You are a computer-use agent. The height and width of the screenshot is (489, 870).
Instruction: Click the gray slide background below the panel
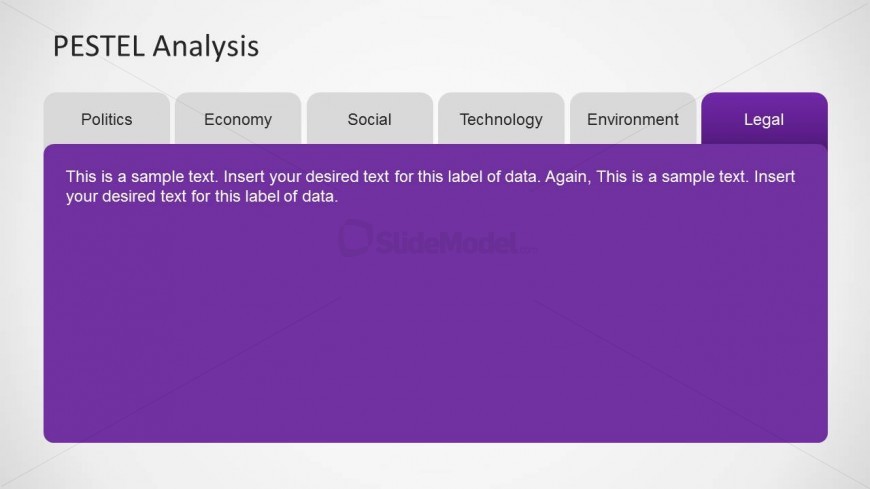coord(435,466)
